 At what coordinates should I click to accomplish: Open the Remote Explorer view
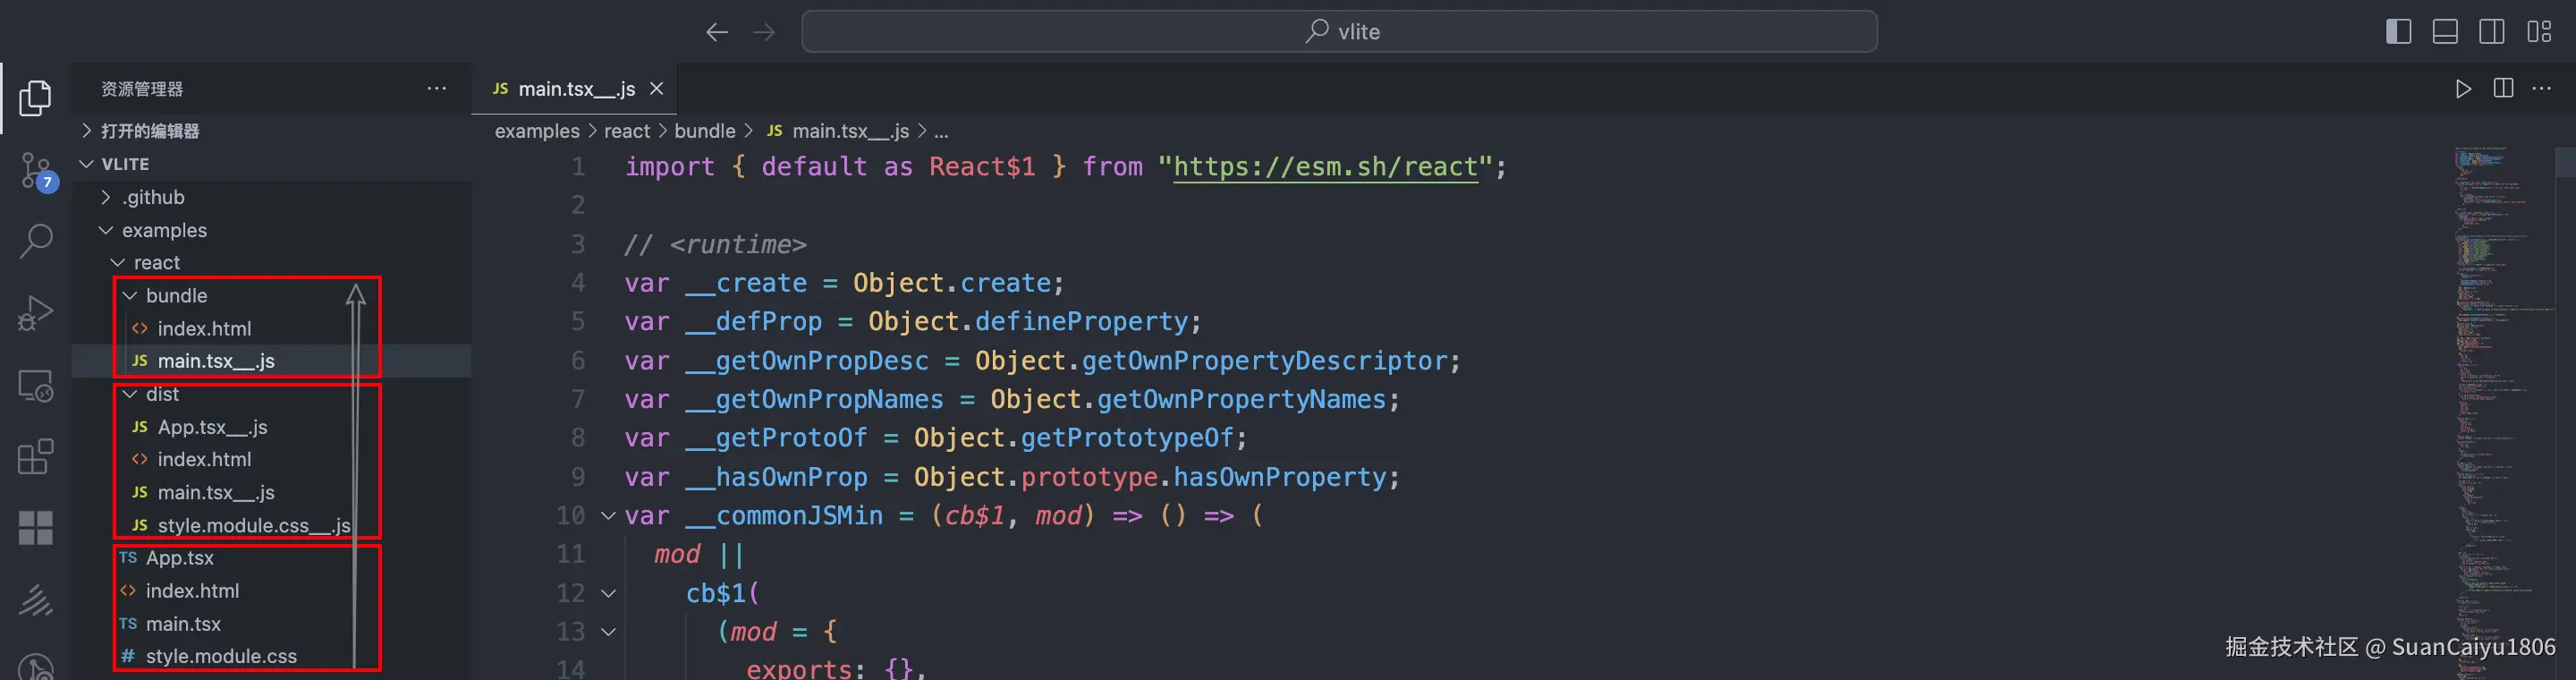(x=36, y=385)
